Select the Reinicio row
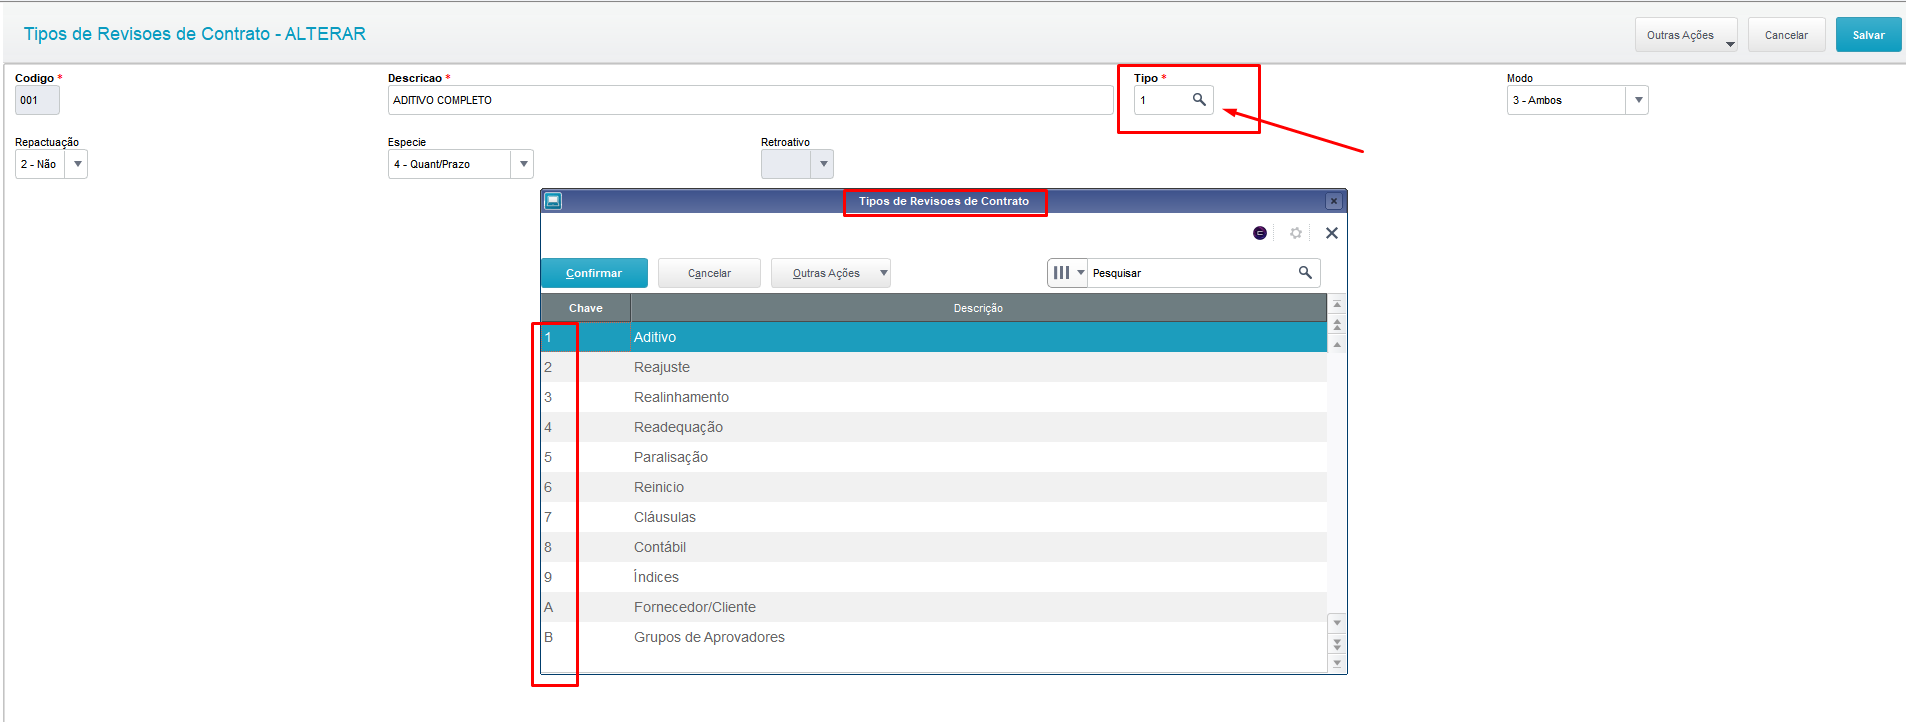1906x722 pixels. 934,487
